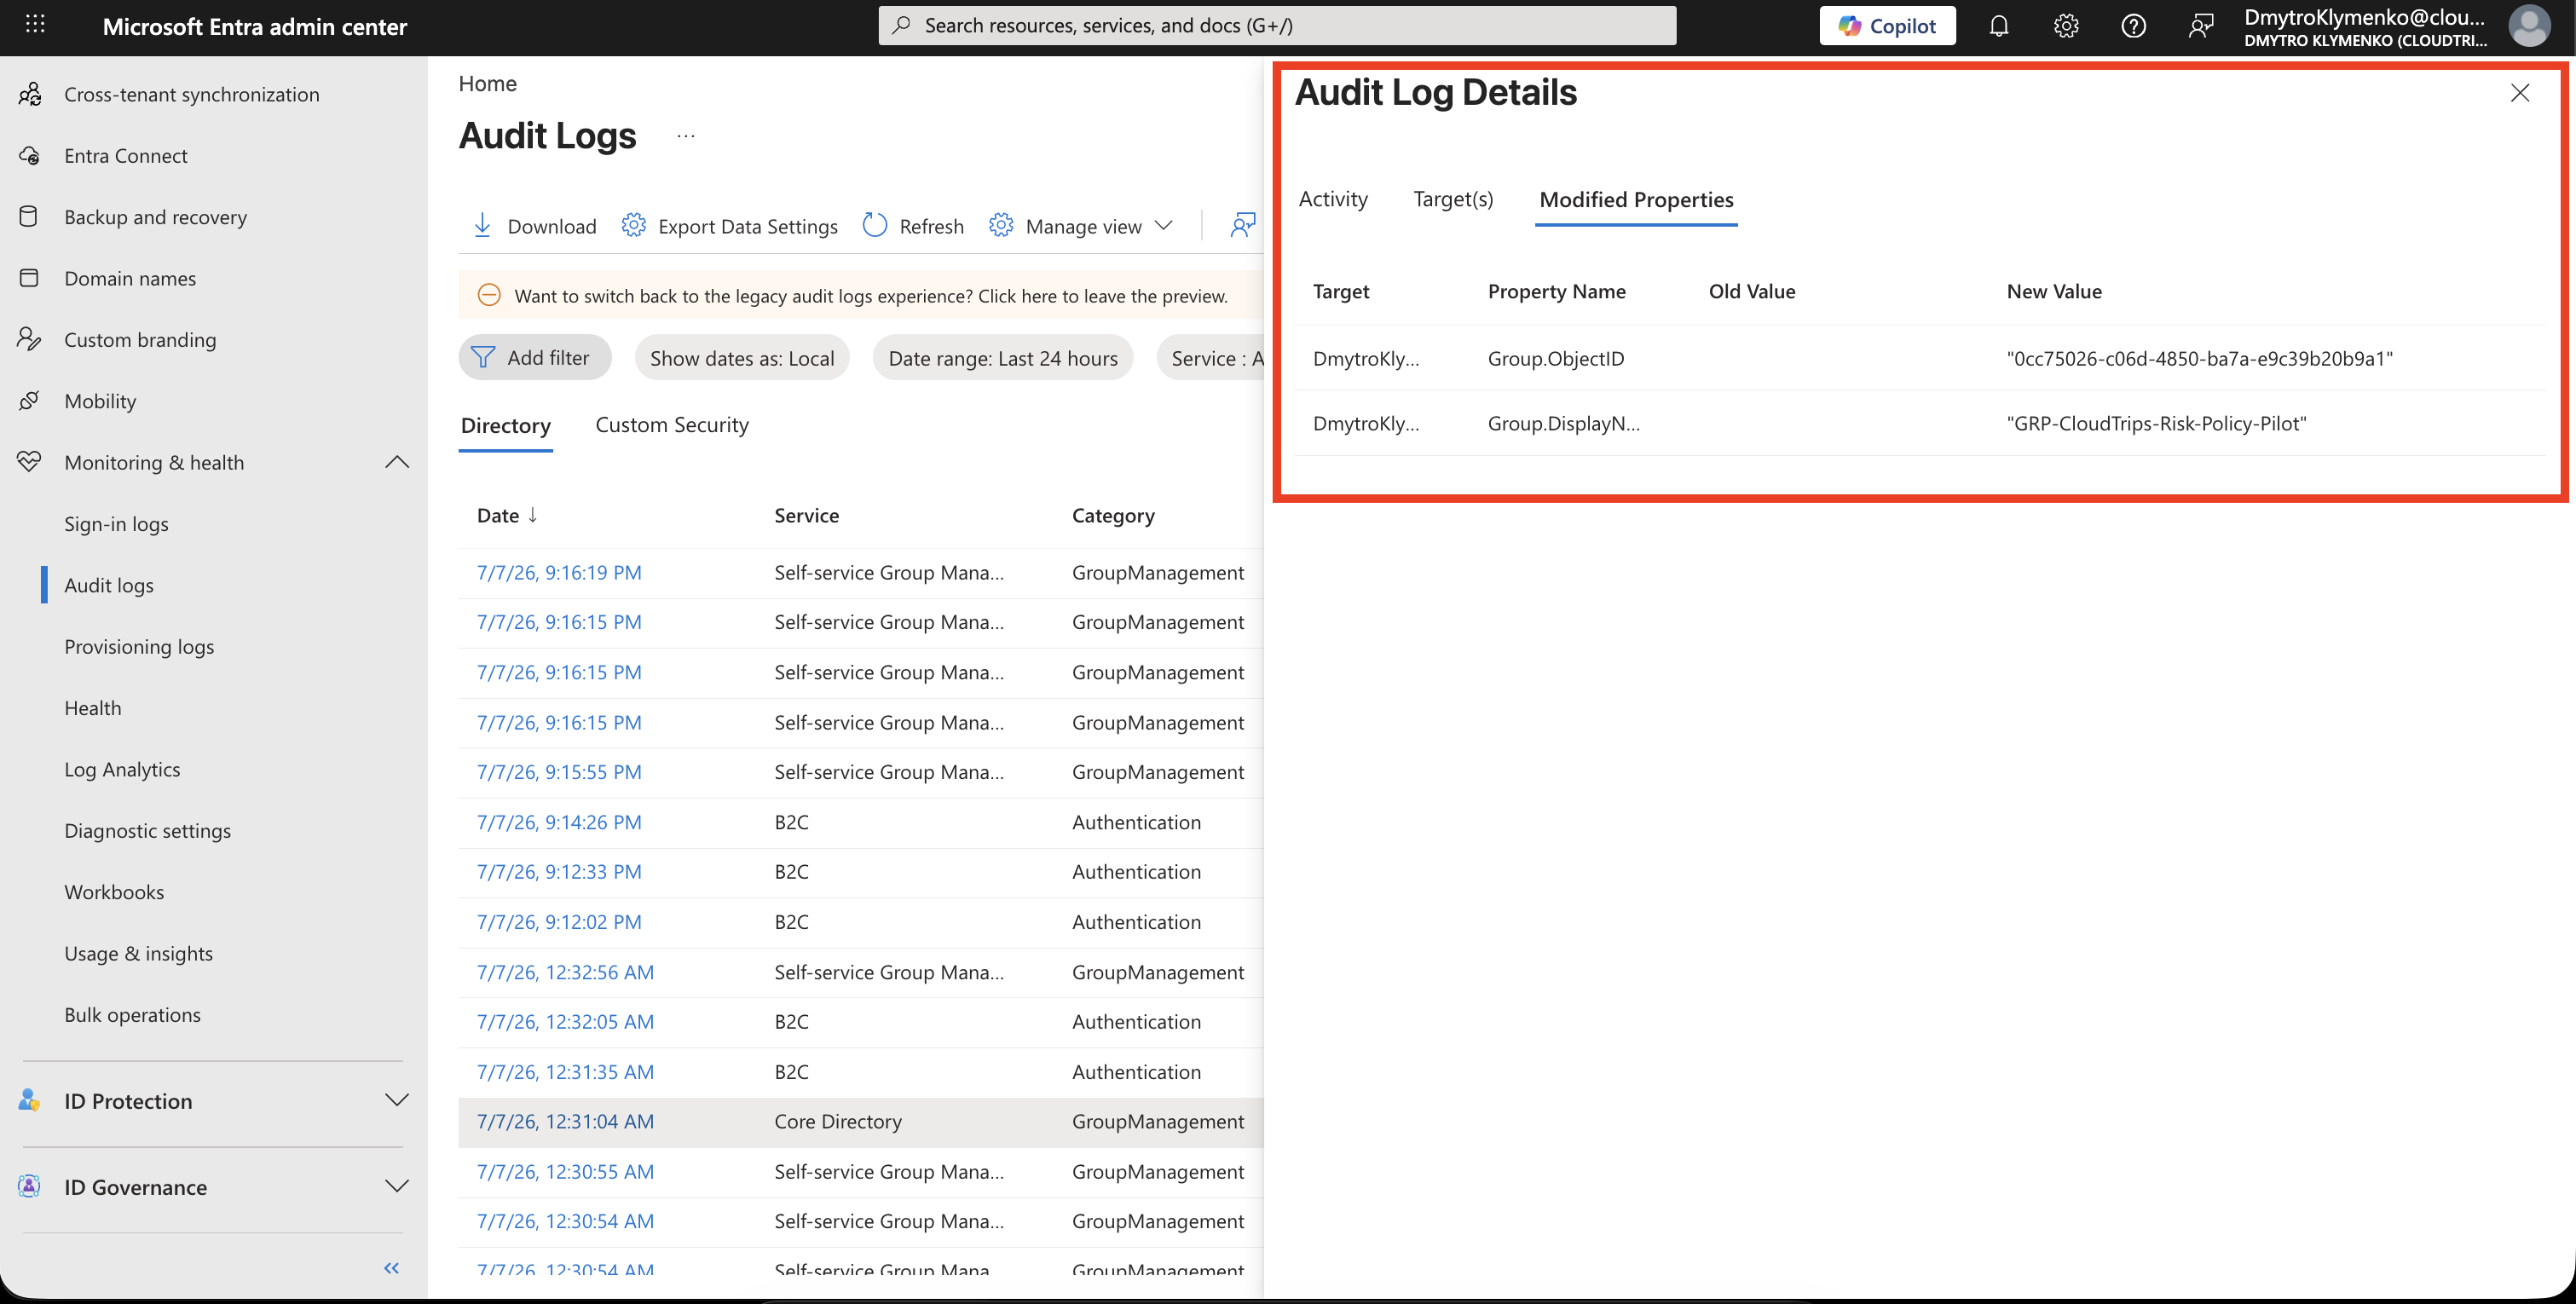The image size is (2576, 1304).
Task: Open portal settings gear icon
Action: pos(2066,26)
